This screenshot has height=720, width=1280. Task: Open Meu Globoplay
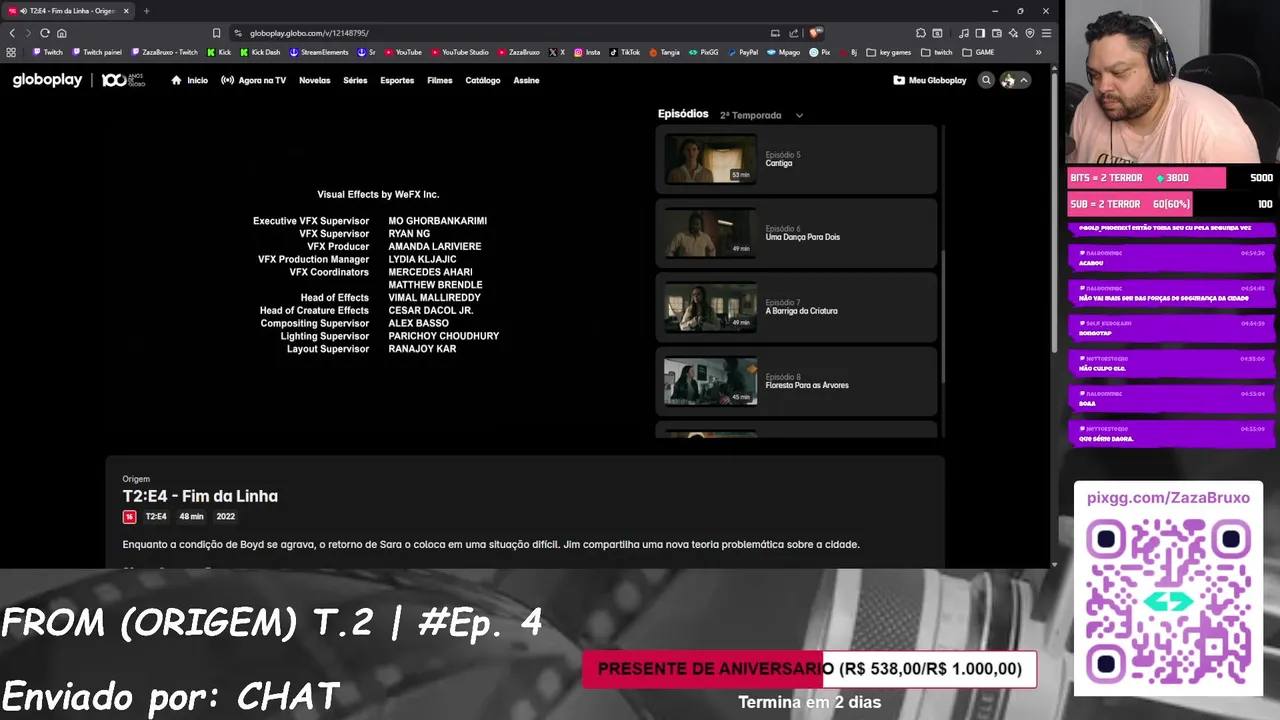tap(930, 80)
